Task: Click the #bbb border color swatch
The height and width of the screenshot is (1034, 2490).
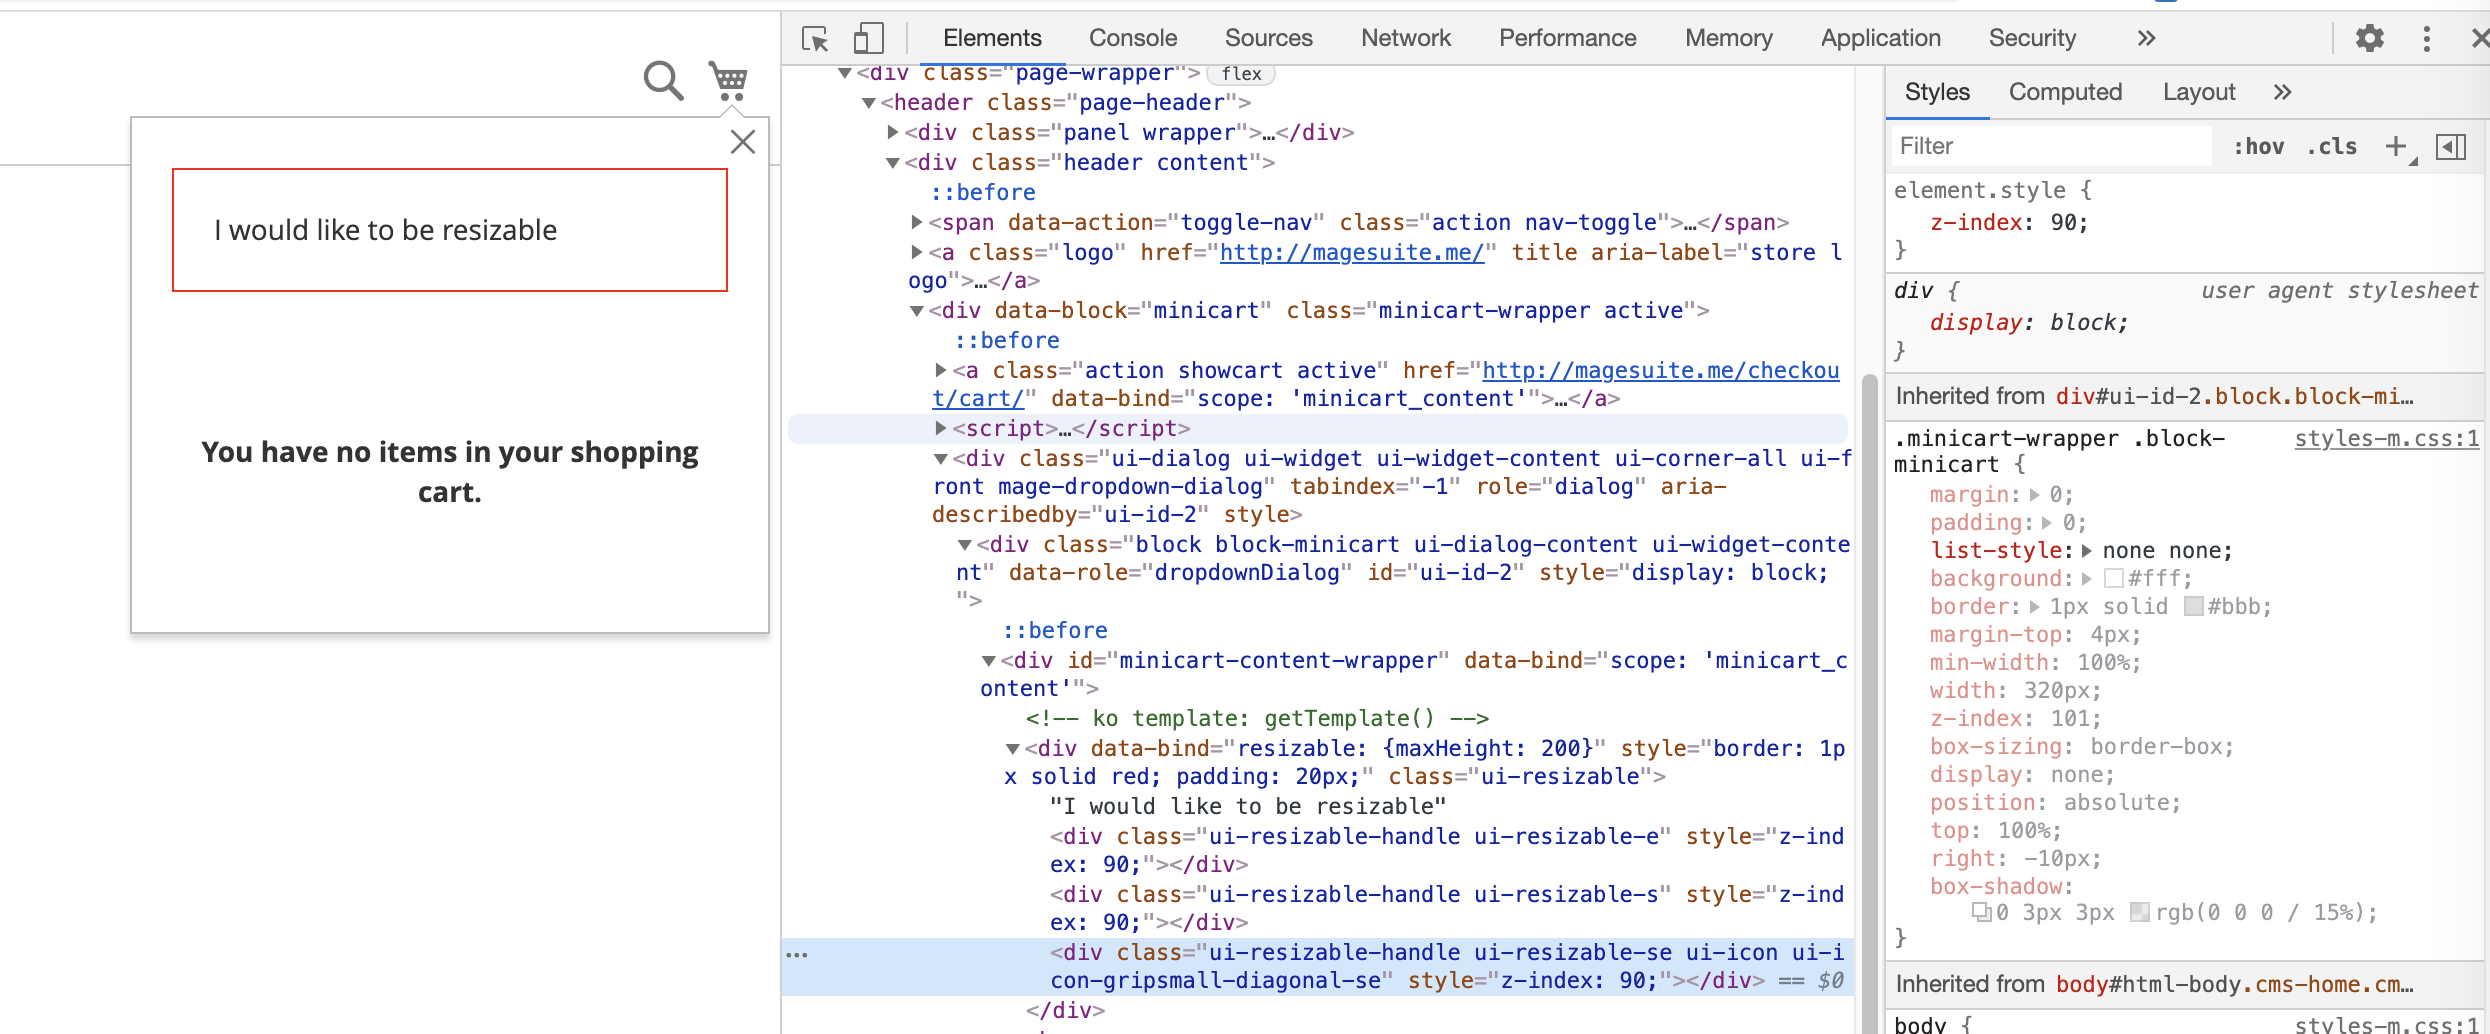Action: [x=2194, y=606]
